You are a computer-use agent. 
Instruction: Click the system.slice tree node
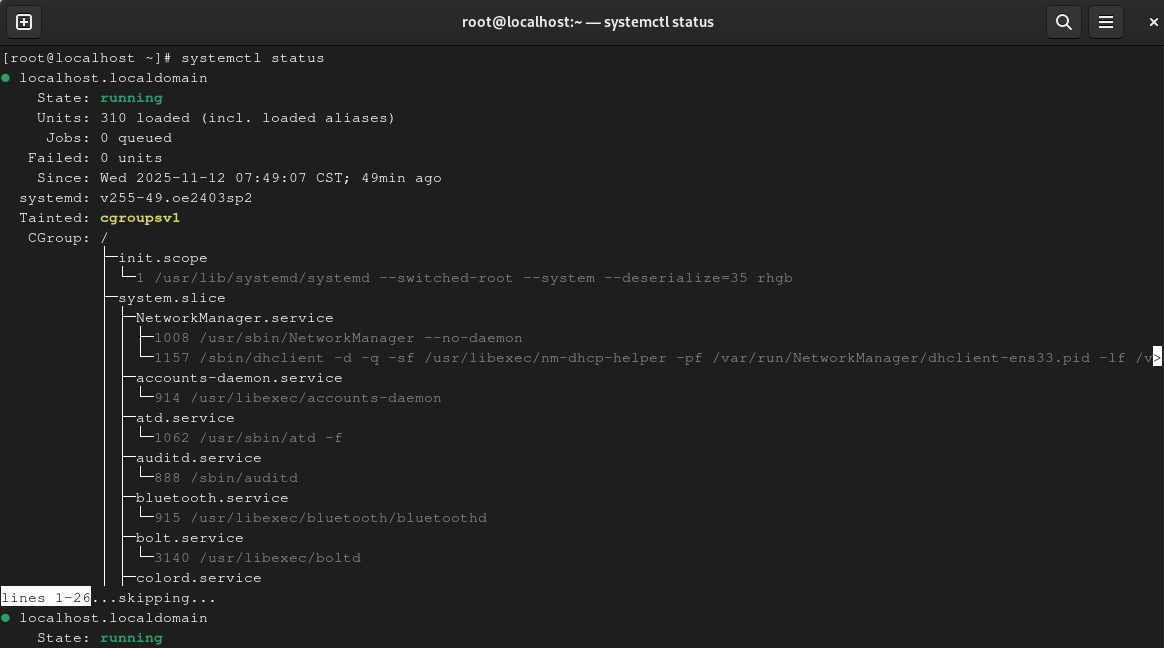[172, 298]
